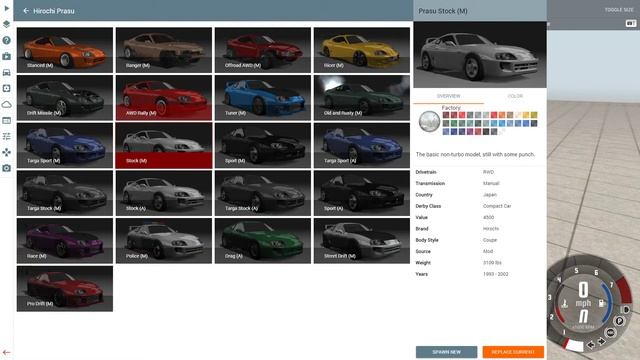Screen dimensions: 640x360
Task: Select the Offroad AWD (M) thumbnail
Action: pyautogui.click(x=263, y=50)
